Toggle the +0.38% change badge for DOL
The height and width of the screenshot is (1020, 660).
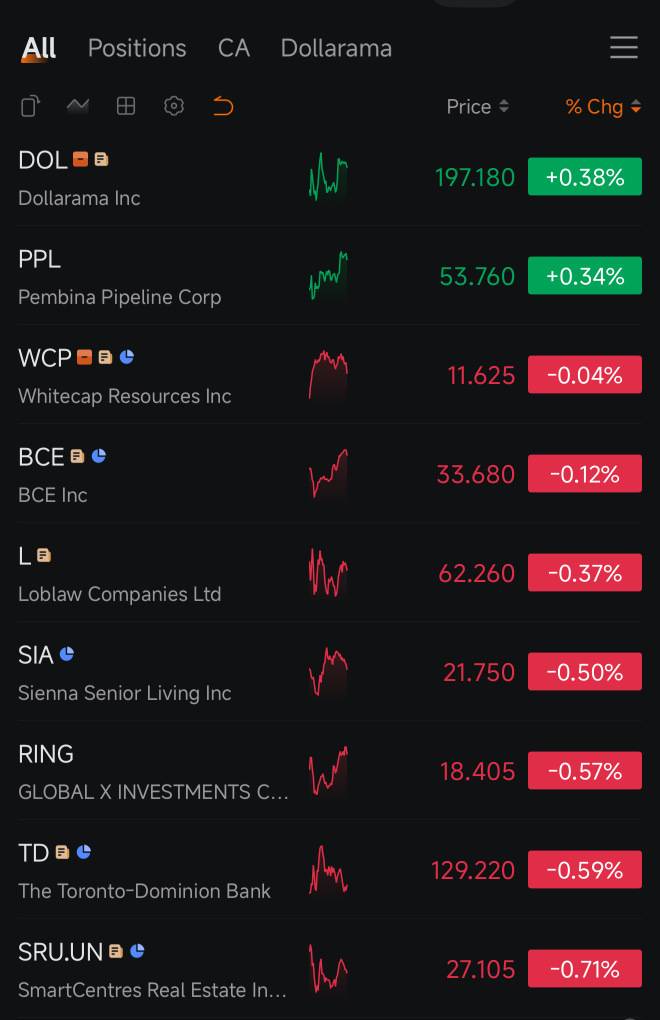click(585, 176)
